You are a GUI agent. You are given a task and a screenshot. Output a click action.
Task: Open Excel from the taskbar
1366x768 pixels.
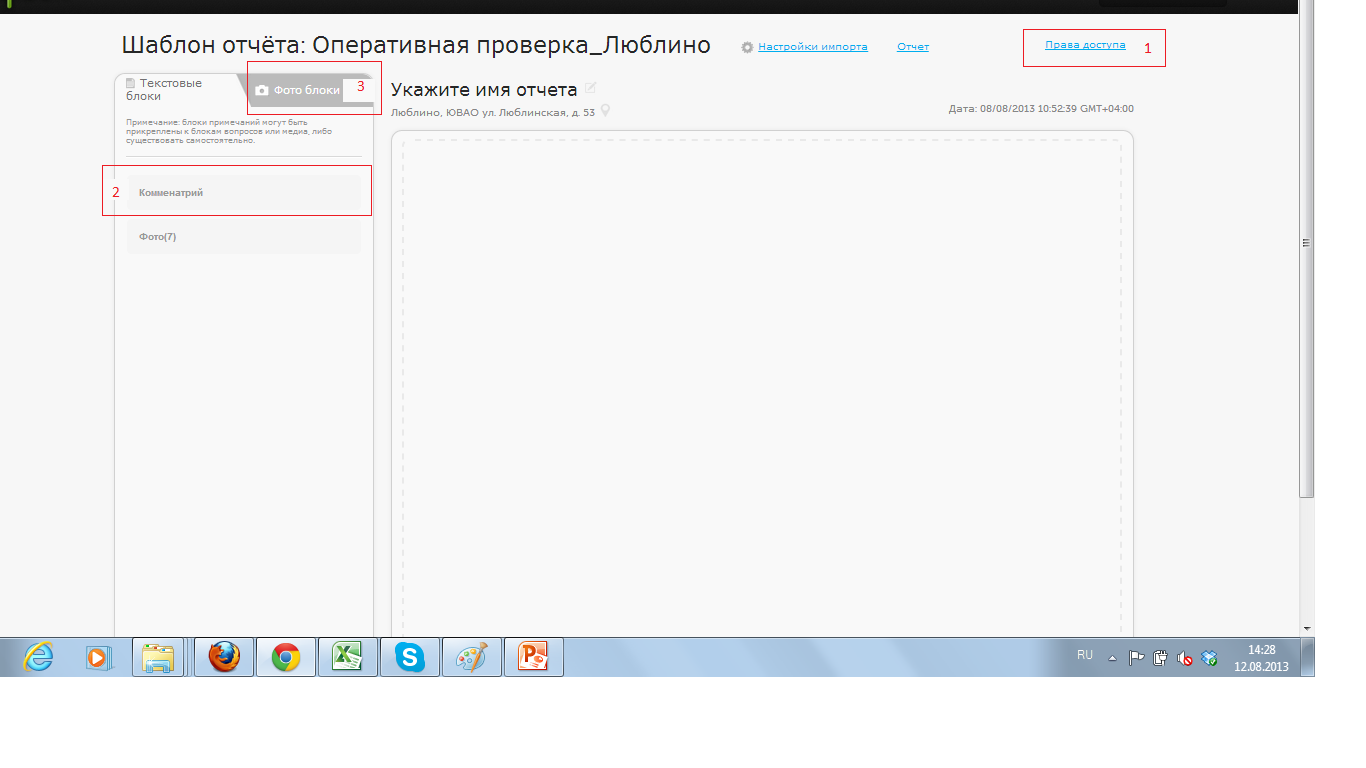[347, 657]
